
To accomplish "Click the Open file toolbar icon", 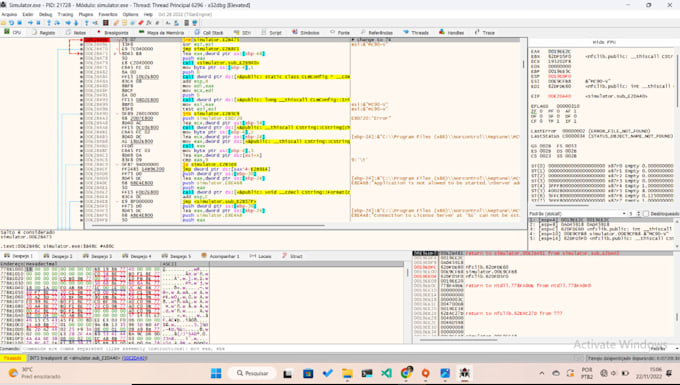I will (3, 23).
